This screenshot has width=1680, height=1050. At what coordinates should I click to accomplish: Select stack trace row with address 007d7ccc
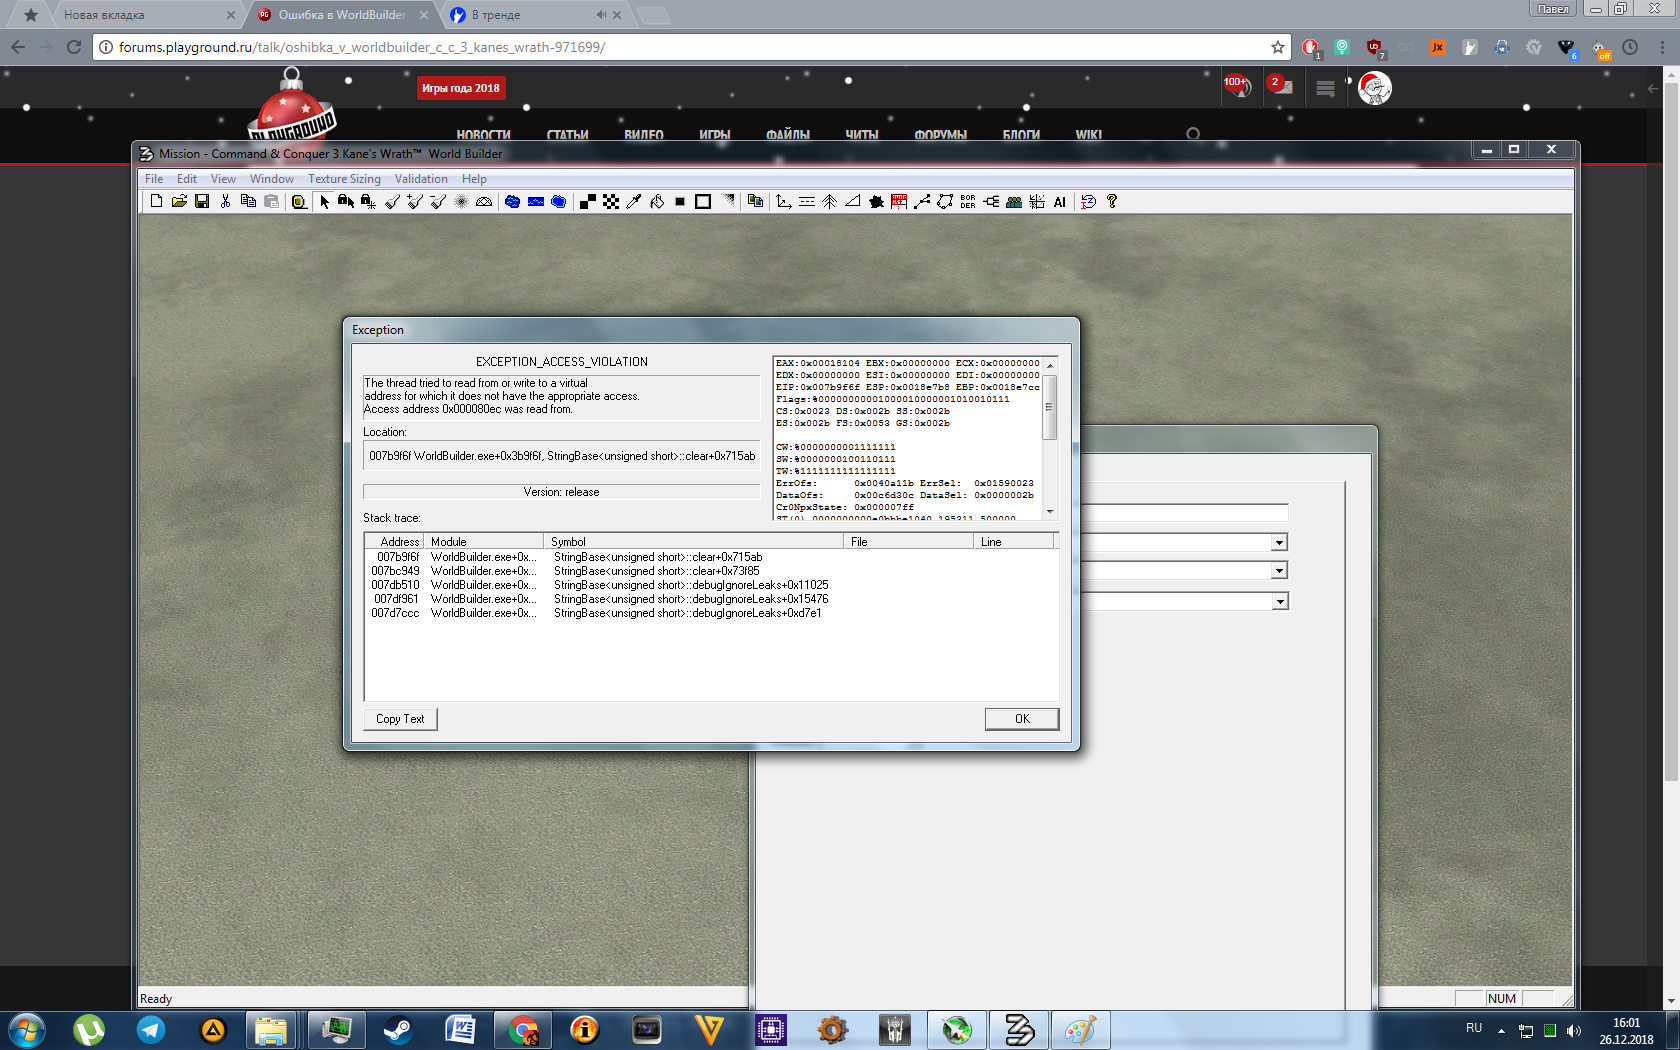click(x=711, y=613)
